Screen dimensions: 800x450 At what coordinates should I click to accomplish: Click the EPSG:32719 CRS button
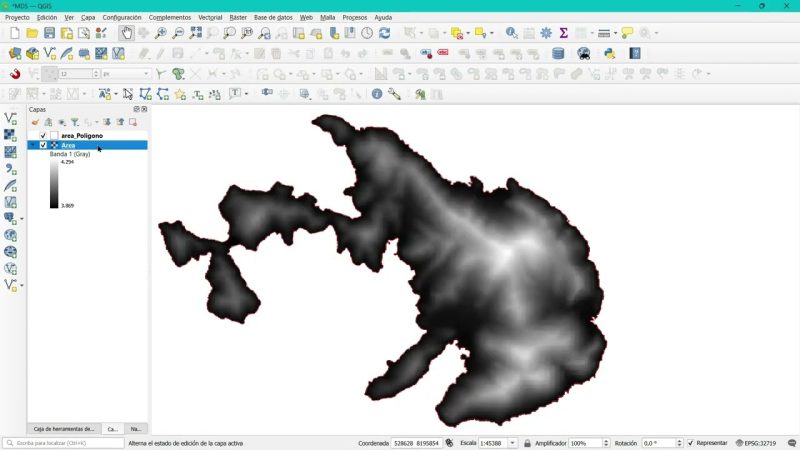click(757, 443)
